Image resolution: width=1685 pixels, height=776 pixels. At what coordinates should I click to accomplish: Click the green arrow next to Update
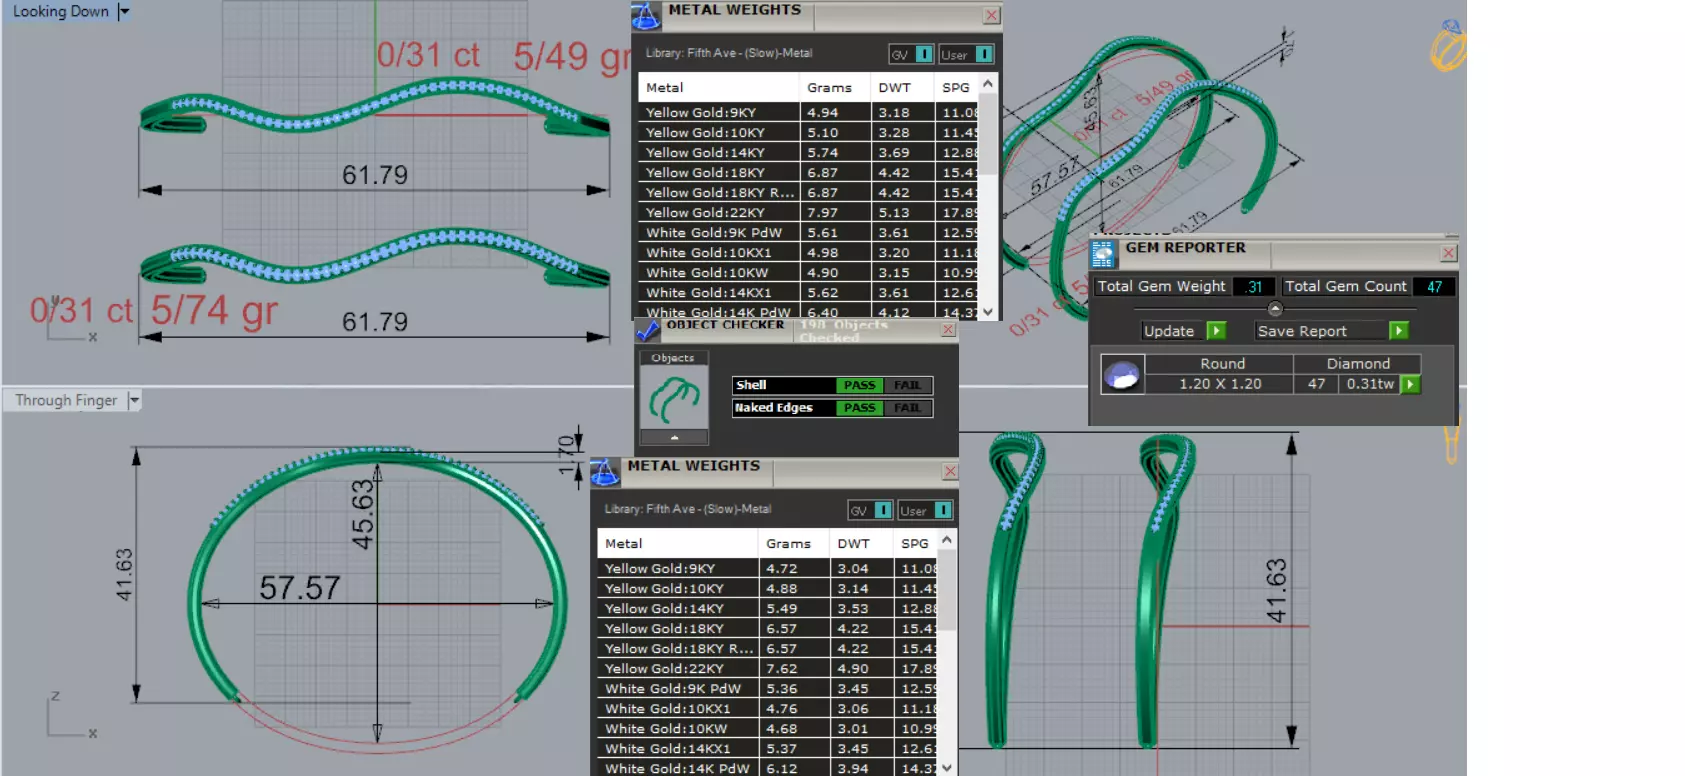click(1216, 331)
